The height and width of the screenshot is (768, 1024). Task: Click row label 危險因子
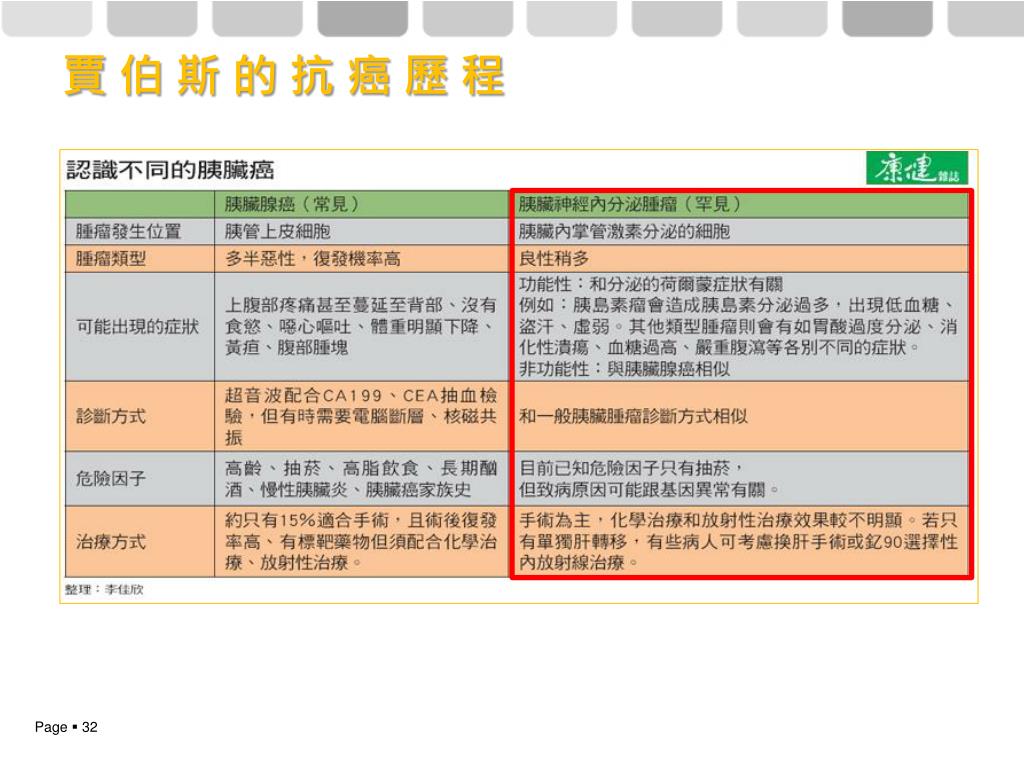tap(111, 479)
